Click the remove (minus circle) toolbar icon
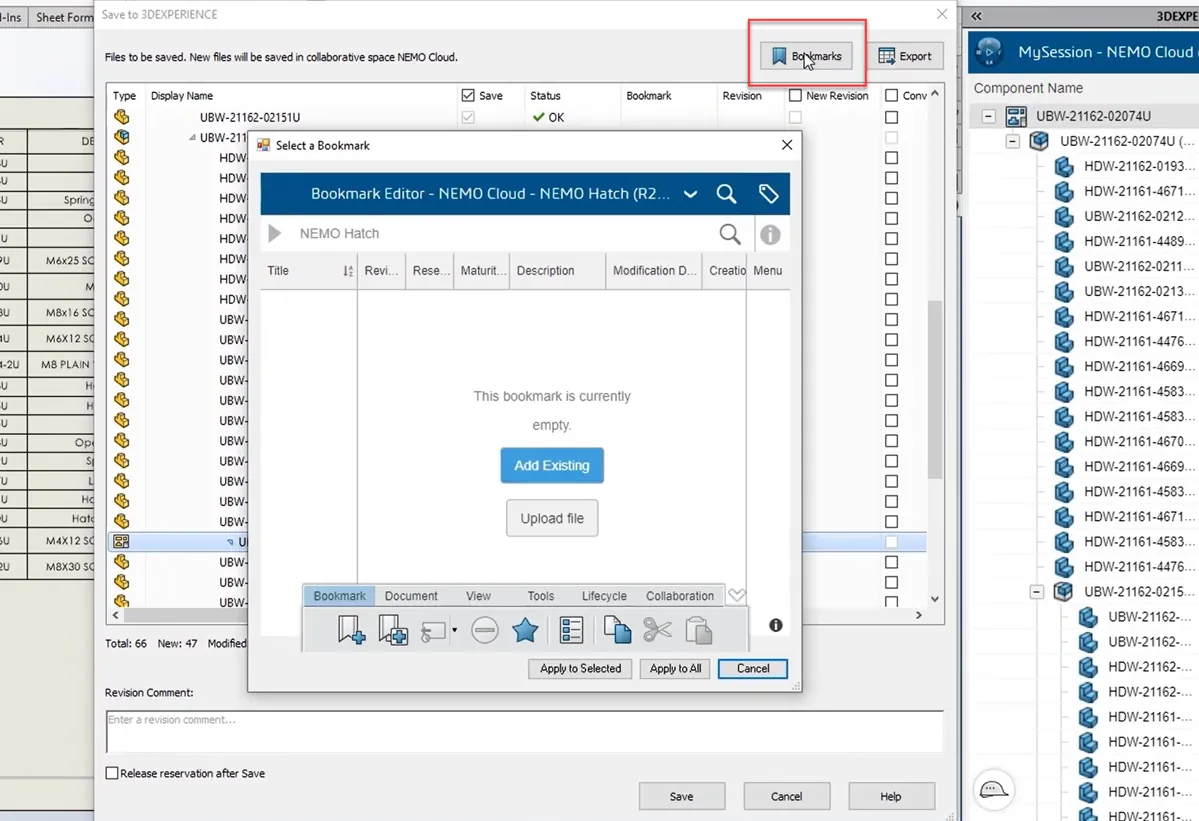 tap(485, 630)
